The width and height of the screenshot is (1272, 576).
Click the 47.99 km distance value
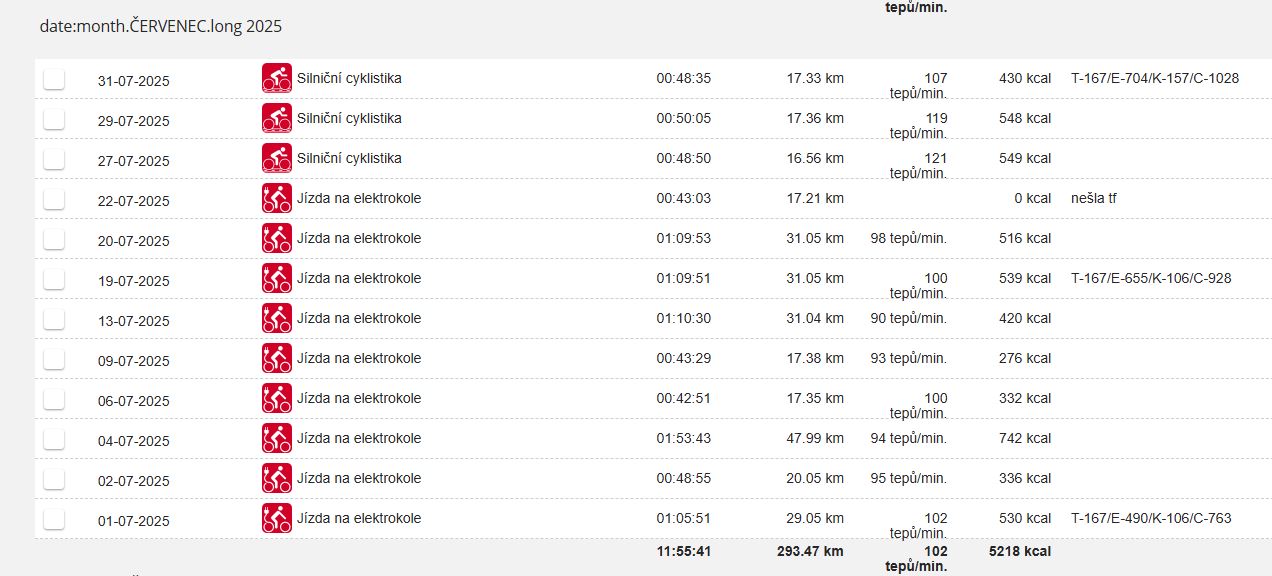(x=815, y=438)
